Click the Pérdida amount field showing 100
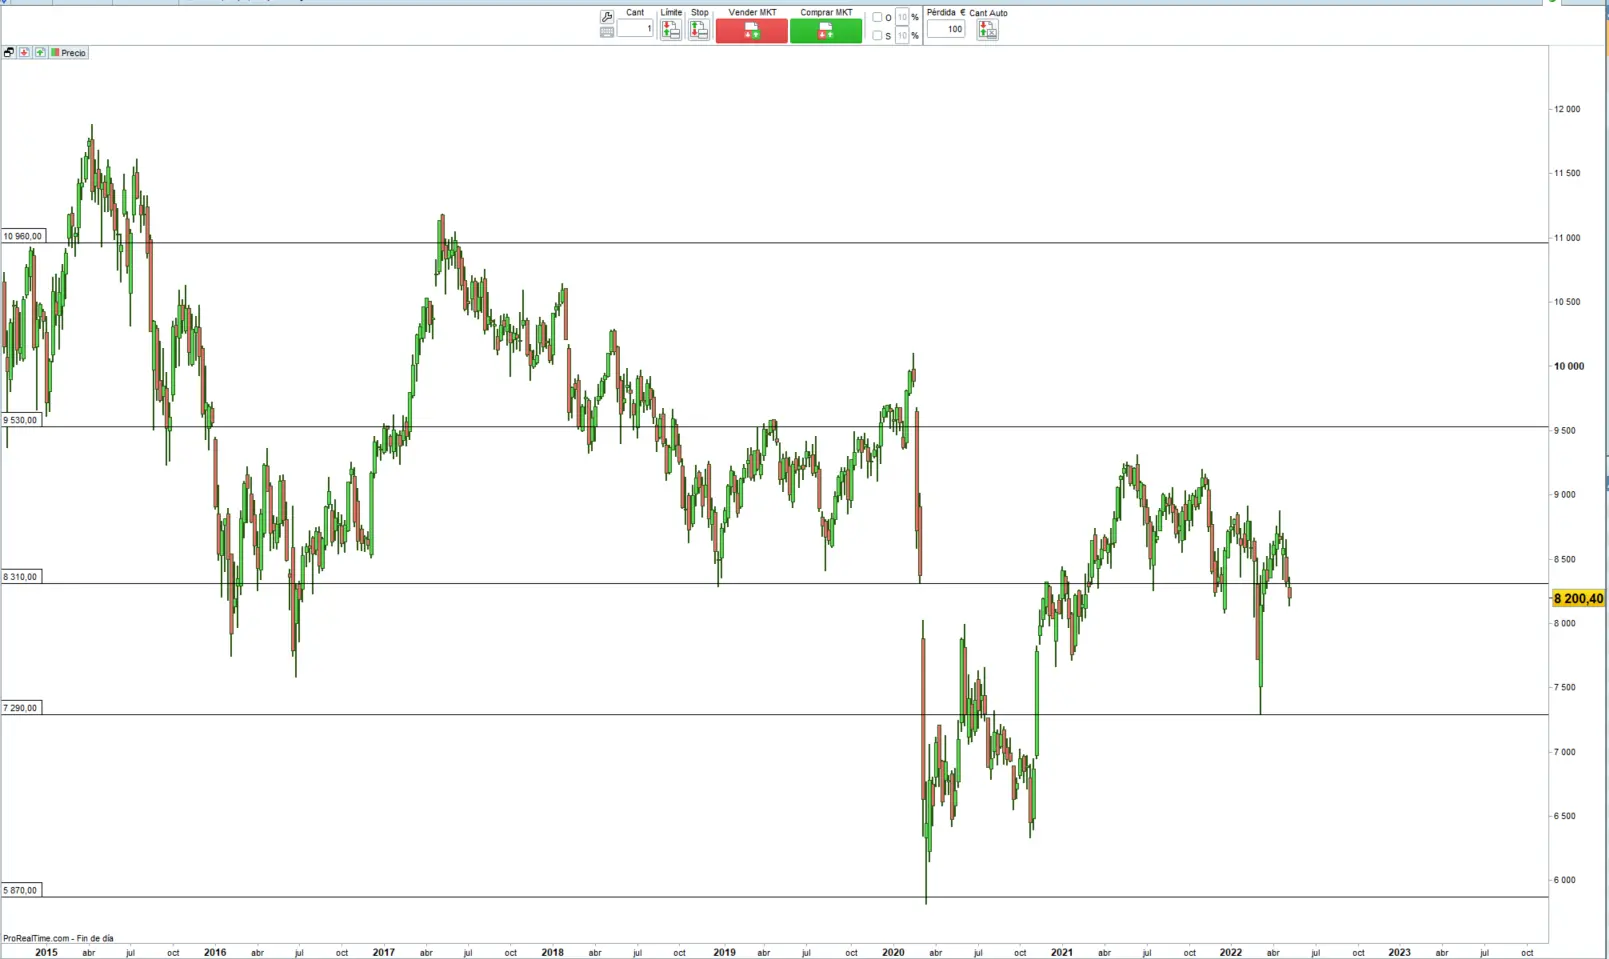 click(945, 29)
